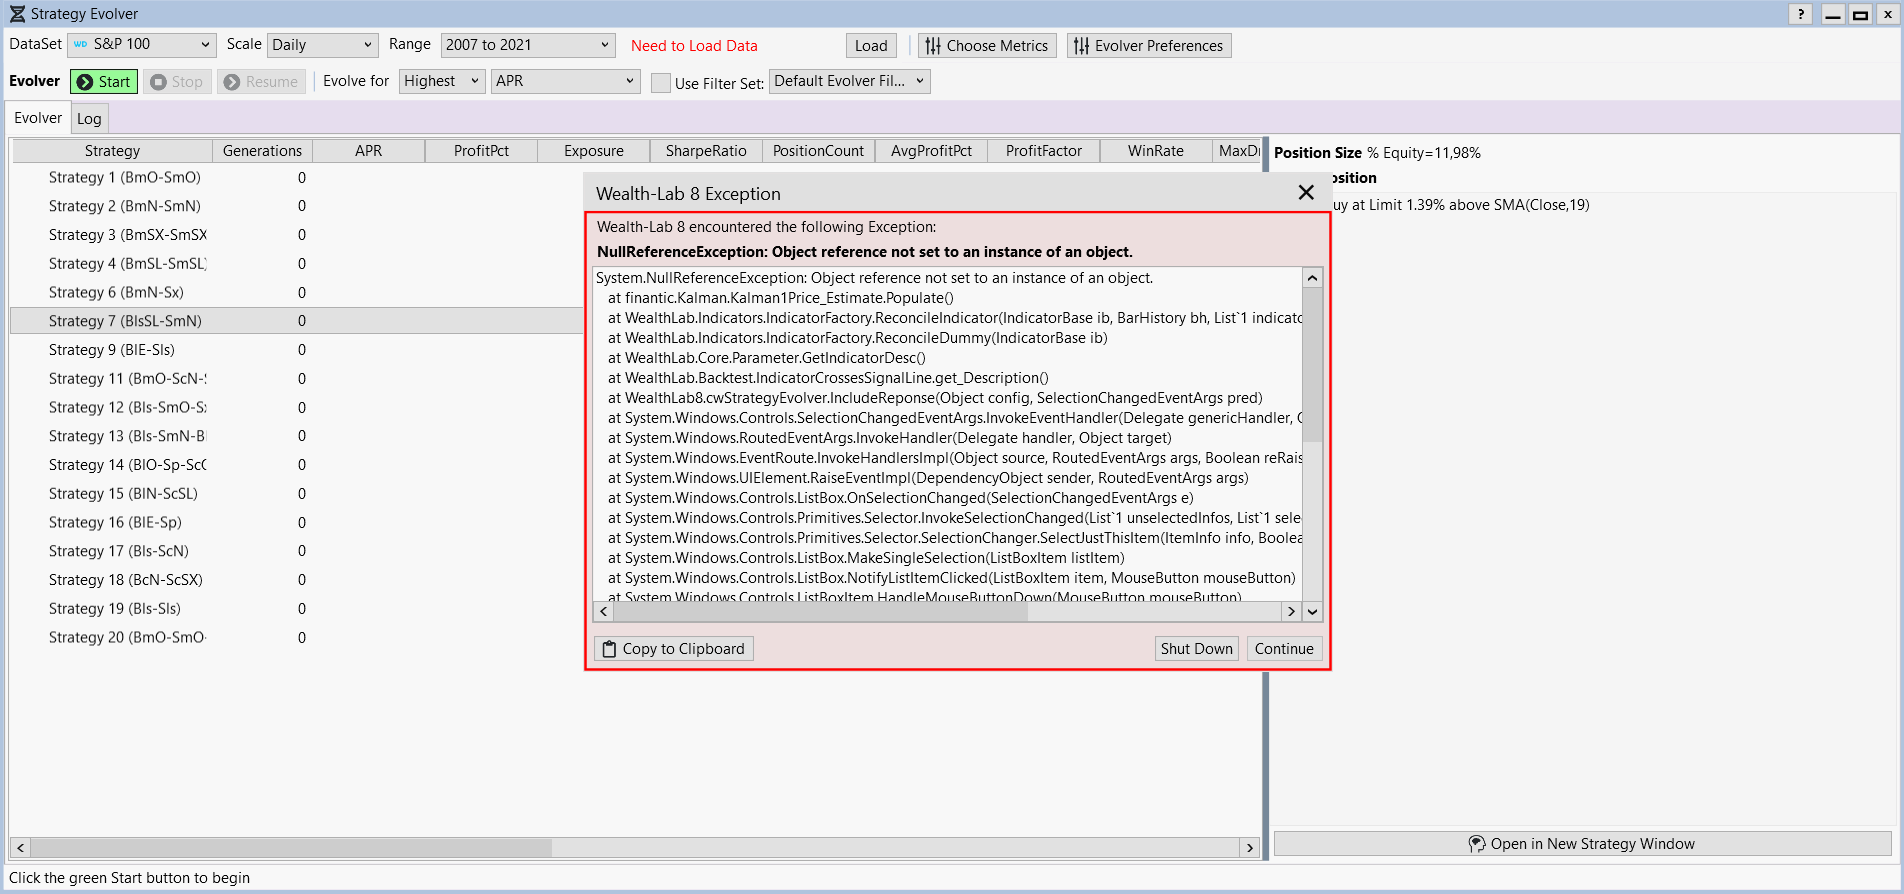
Task: Click the Strategy Evolver hourglass icon
Action: [17, 14]
